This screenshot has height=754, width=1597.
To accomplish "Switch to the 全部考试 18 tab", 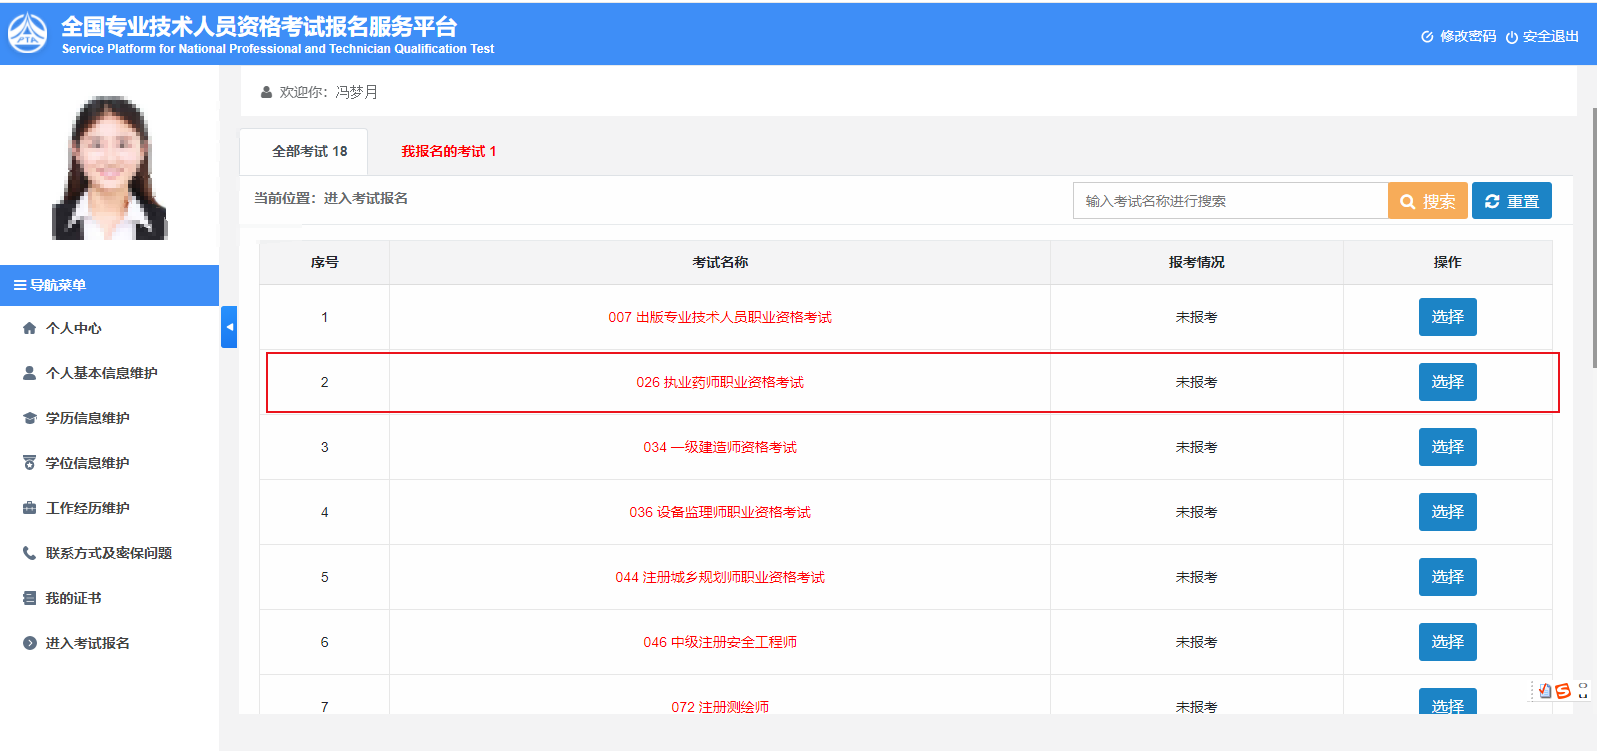I will pyautogui.click(x=309, y=152).
